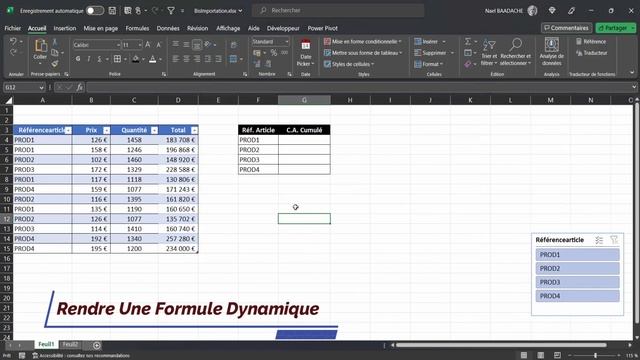Switch to the Power Pivot tab
Viewport: 640px width, 360px height.
click(322, 28)
